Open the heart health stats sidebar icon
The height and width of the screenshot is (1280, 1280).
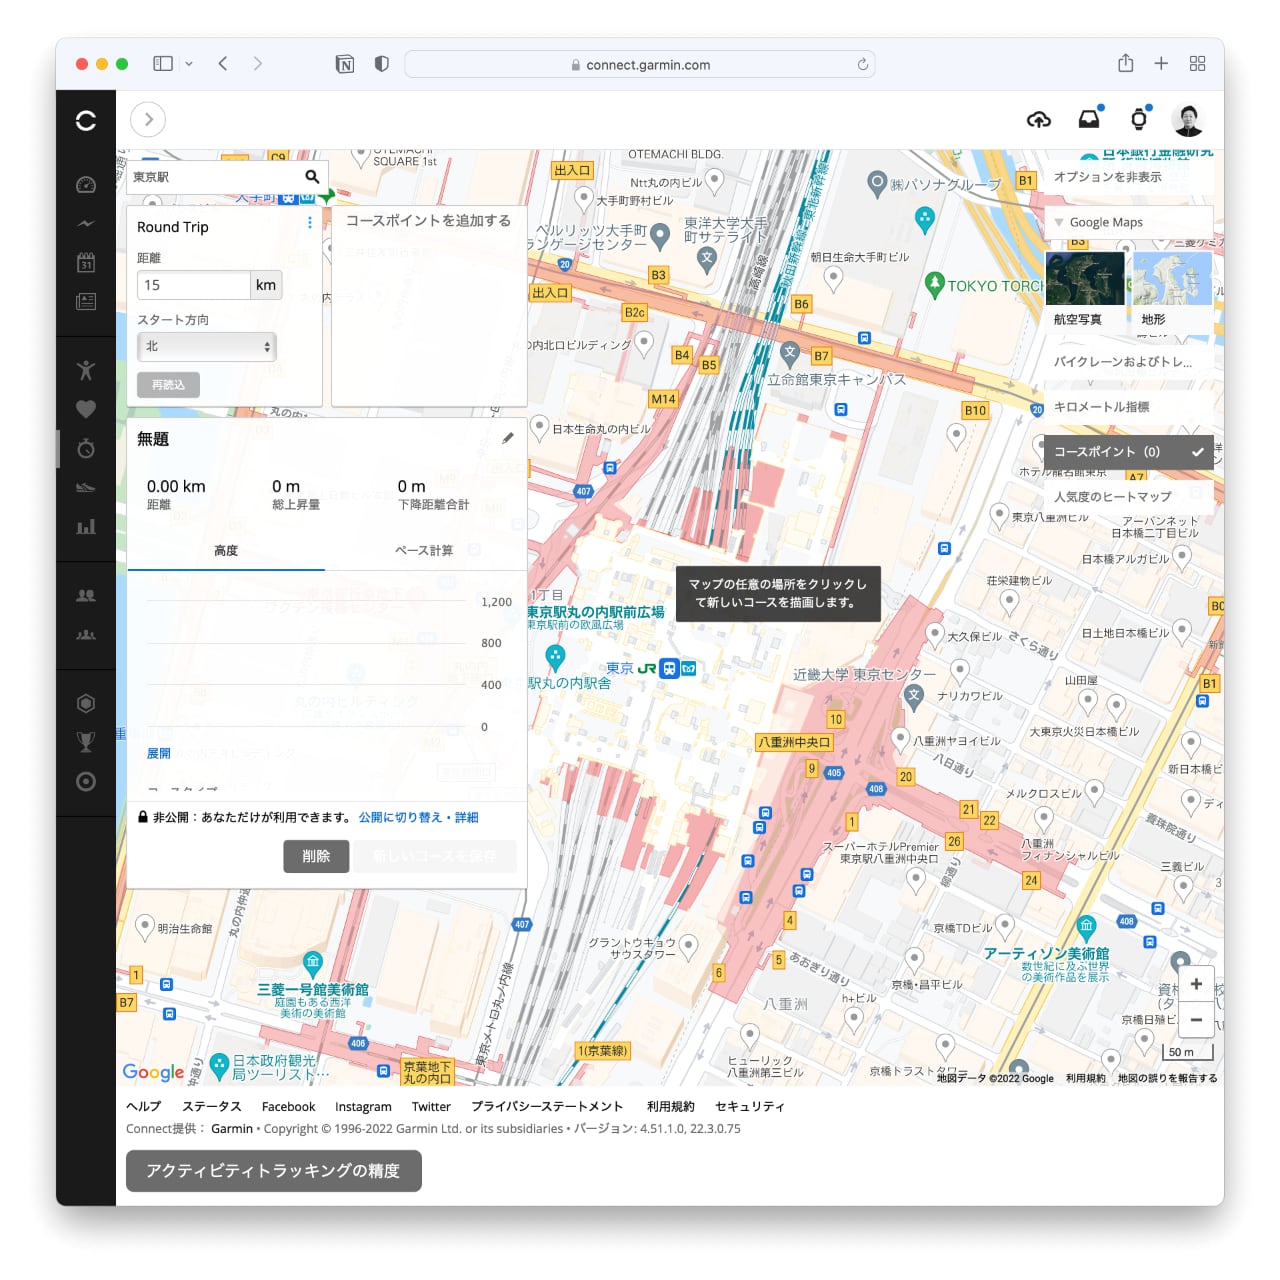pyautogui.click(x=86, y=409)
